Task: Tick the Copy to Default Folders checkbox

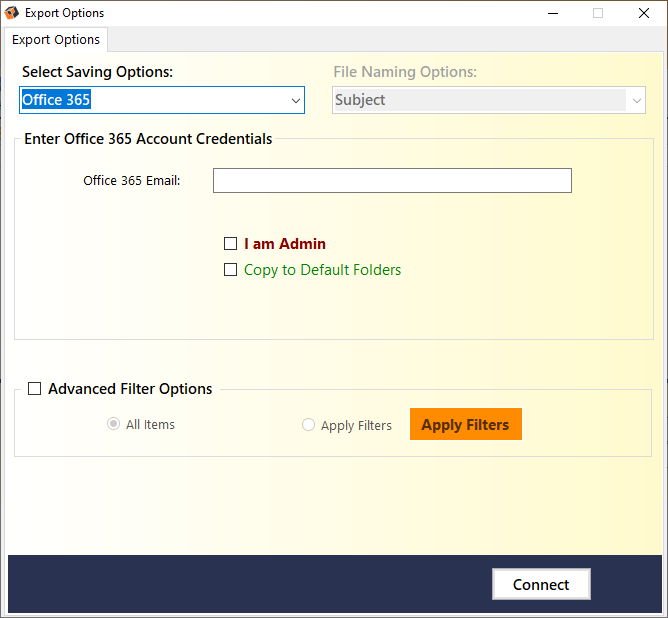Action: point(231,270)
